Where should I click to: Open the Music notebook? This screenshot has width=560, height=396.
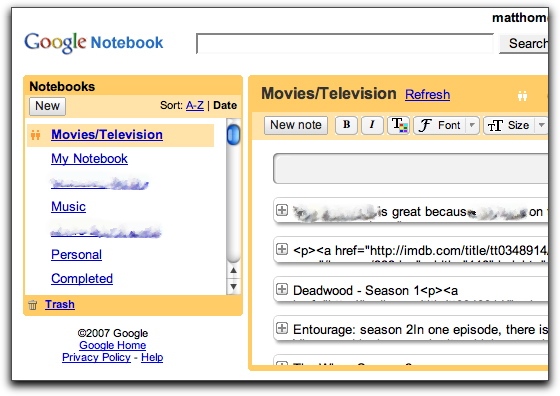tap(68, 206)
